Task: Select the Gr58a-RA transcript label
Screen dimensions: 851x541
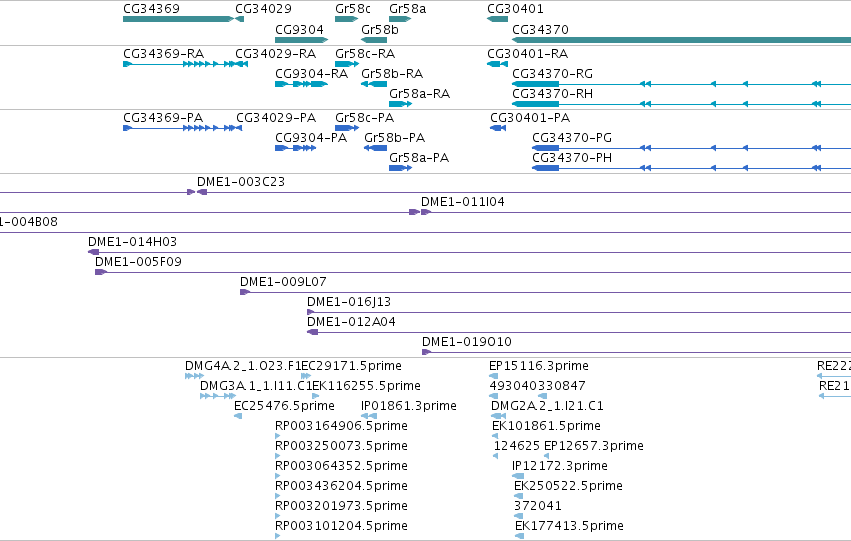Action: tap(420, 94)
